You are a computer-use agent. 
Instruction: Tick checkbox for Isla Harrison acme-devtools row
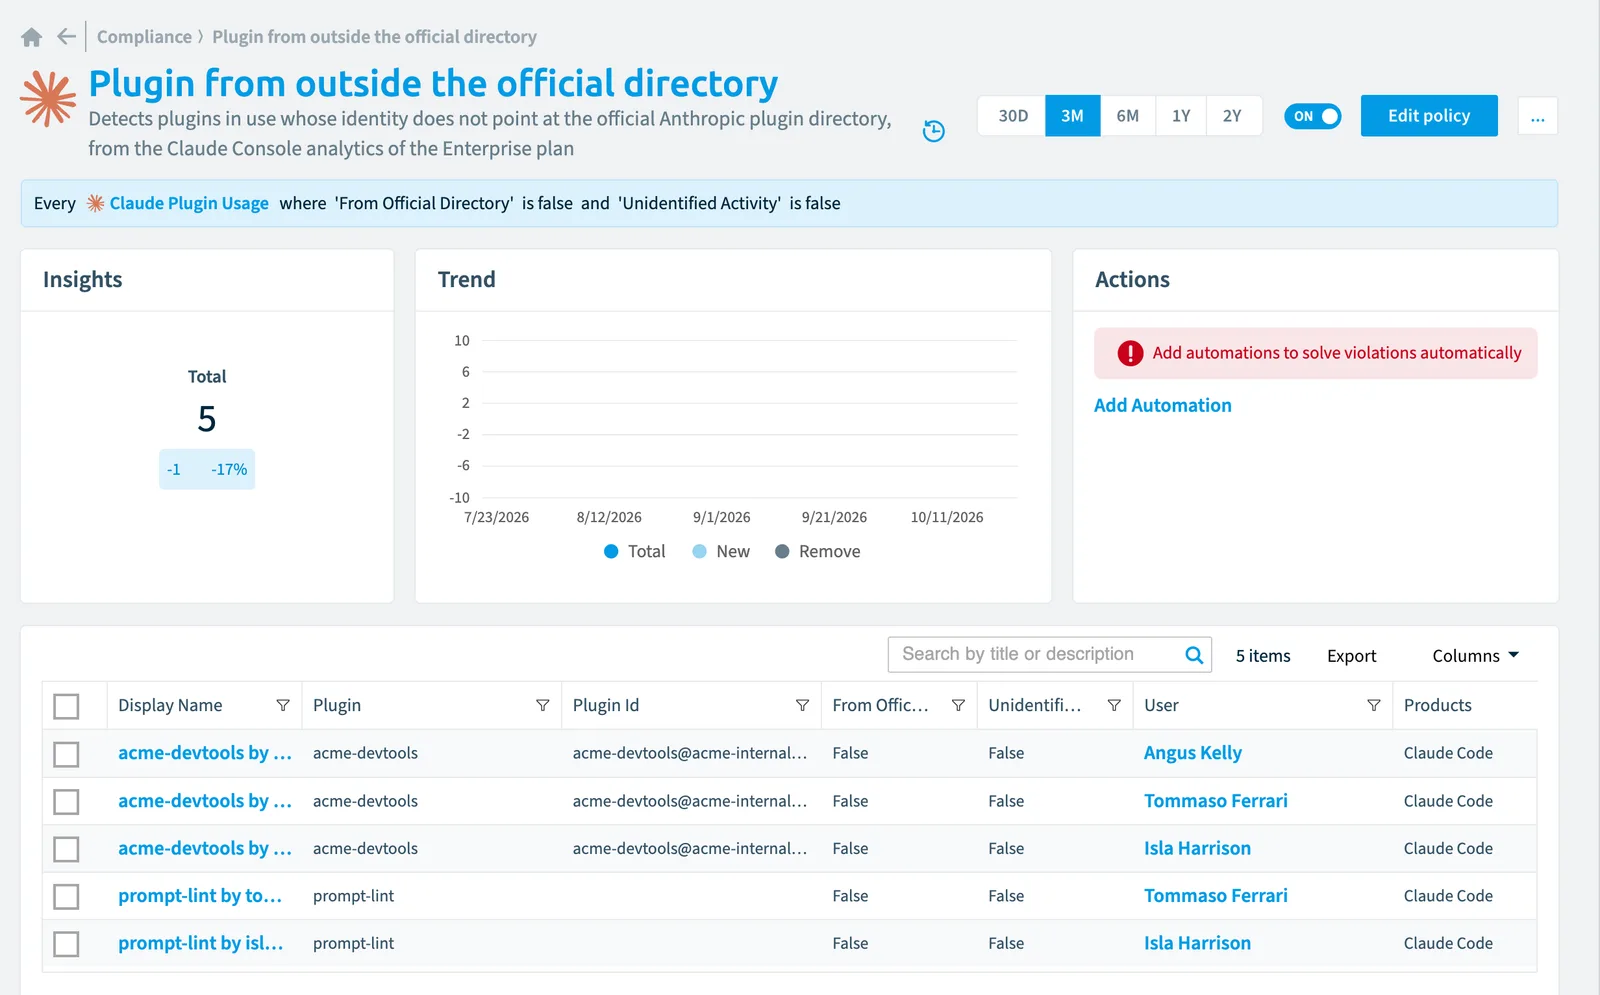click(66, 849)
